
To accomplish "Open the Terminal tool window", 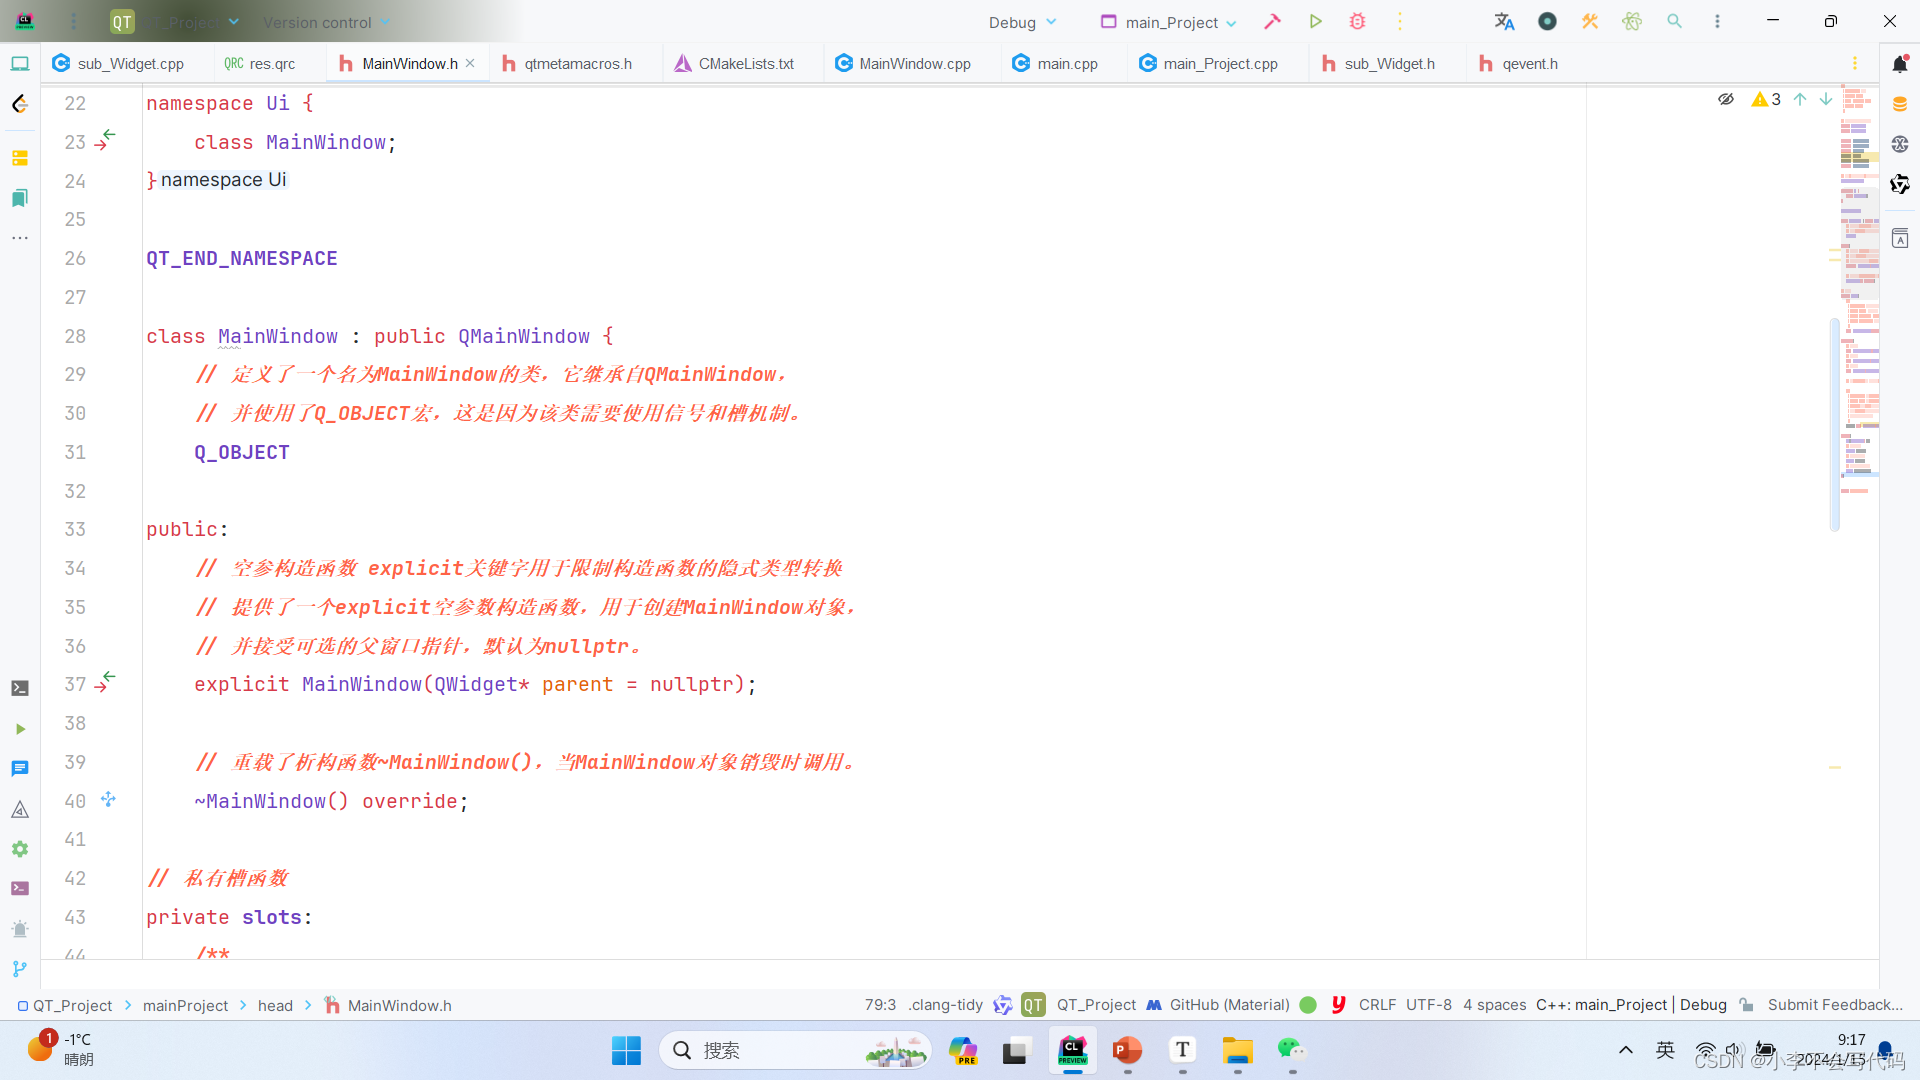I will pyautogui.click(x=20, y=688).
